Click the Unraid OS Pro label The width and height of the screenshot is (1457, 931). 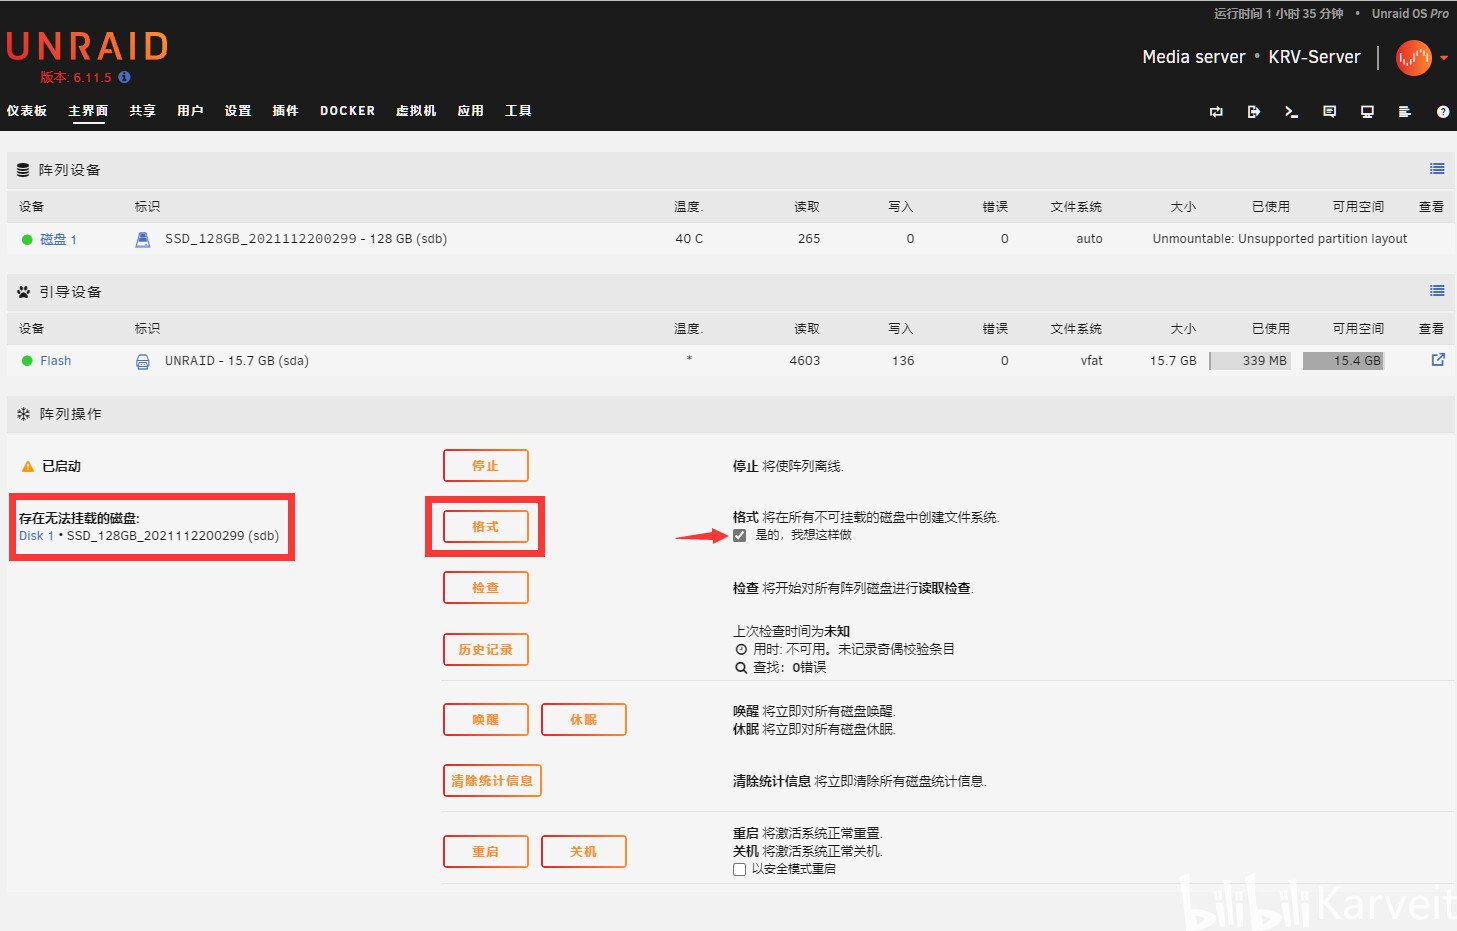(x=1410, y=14)
